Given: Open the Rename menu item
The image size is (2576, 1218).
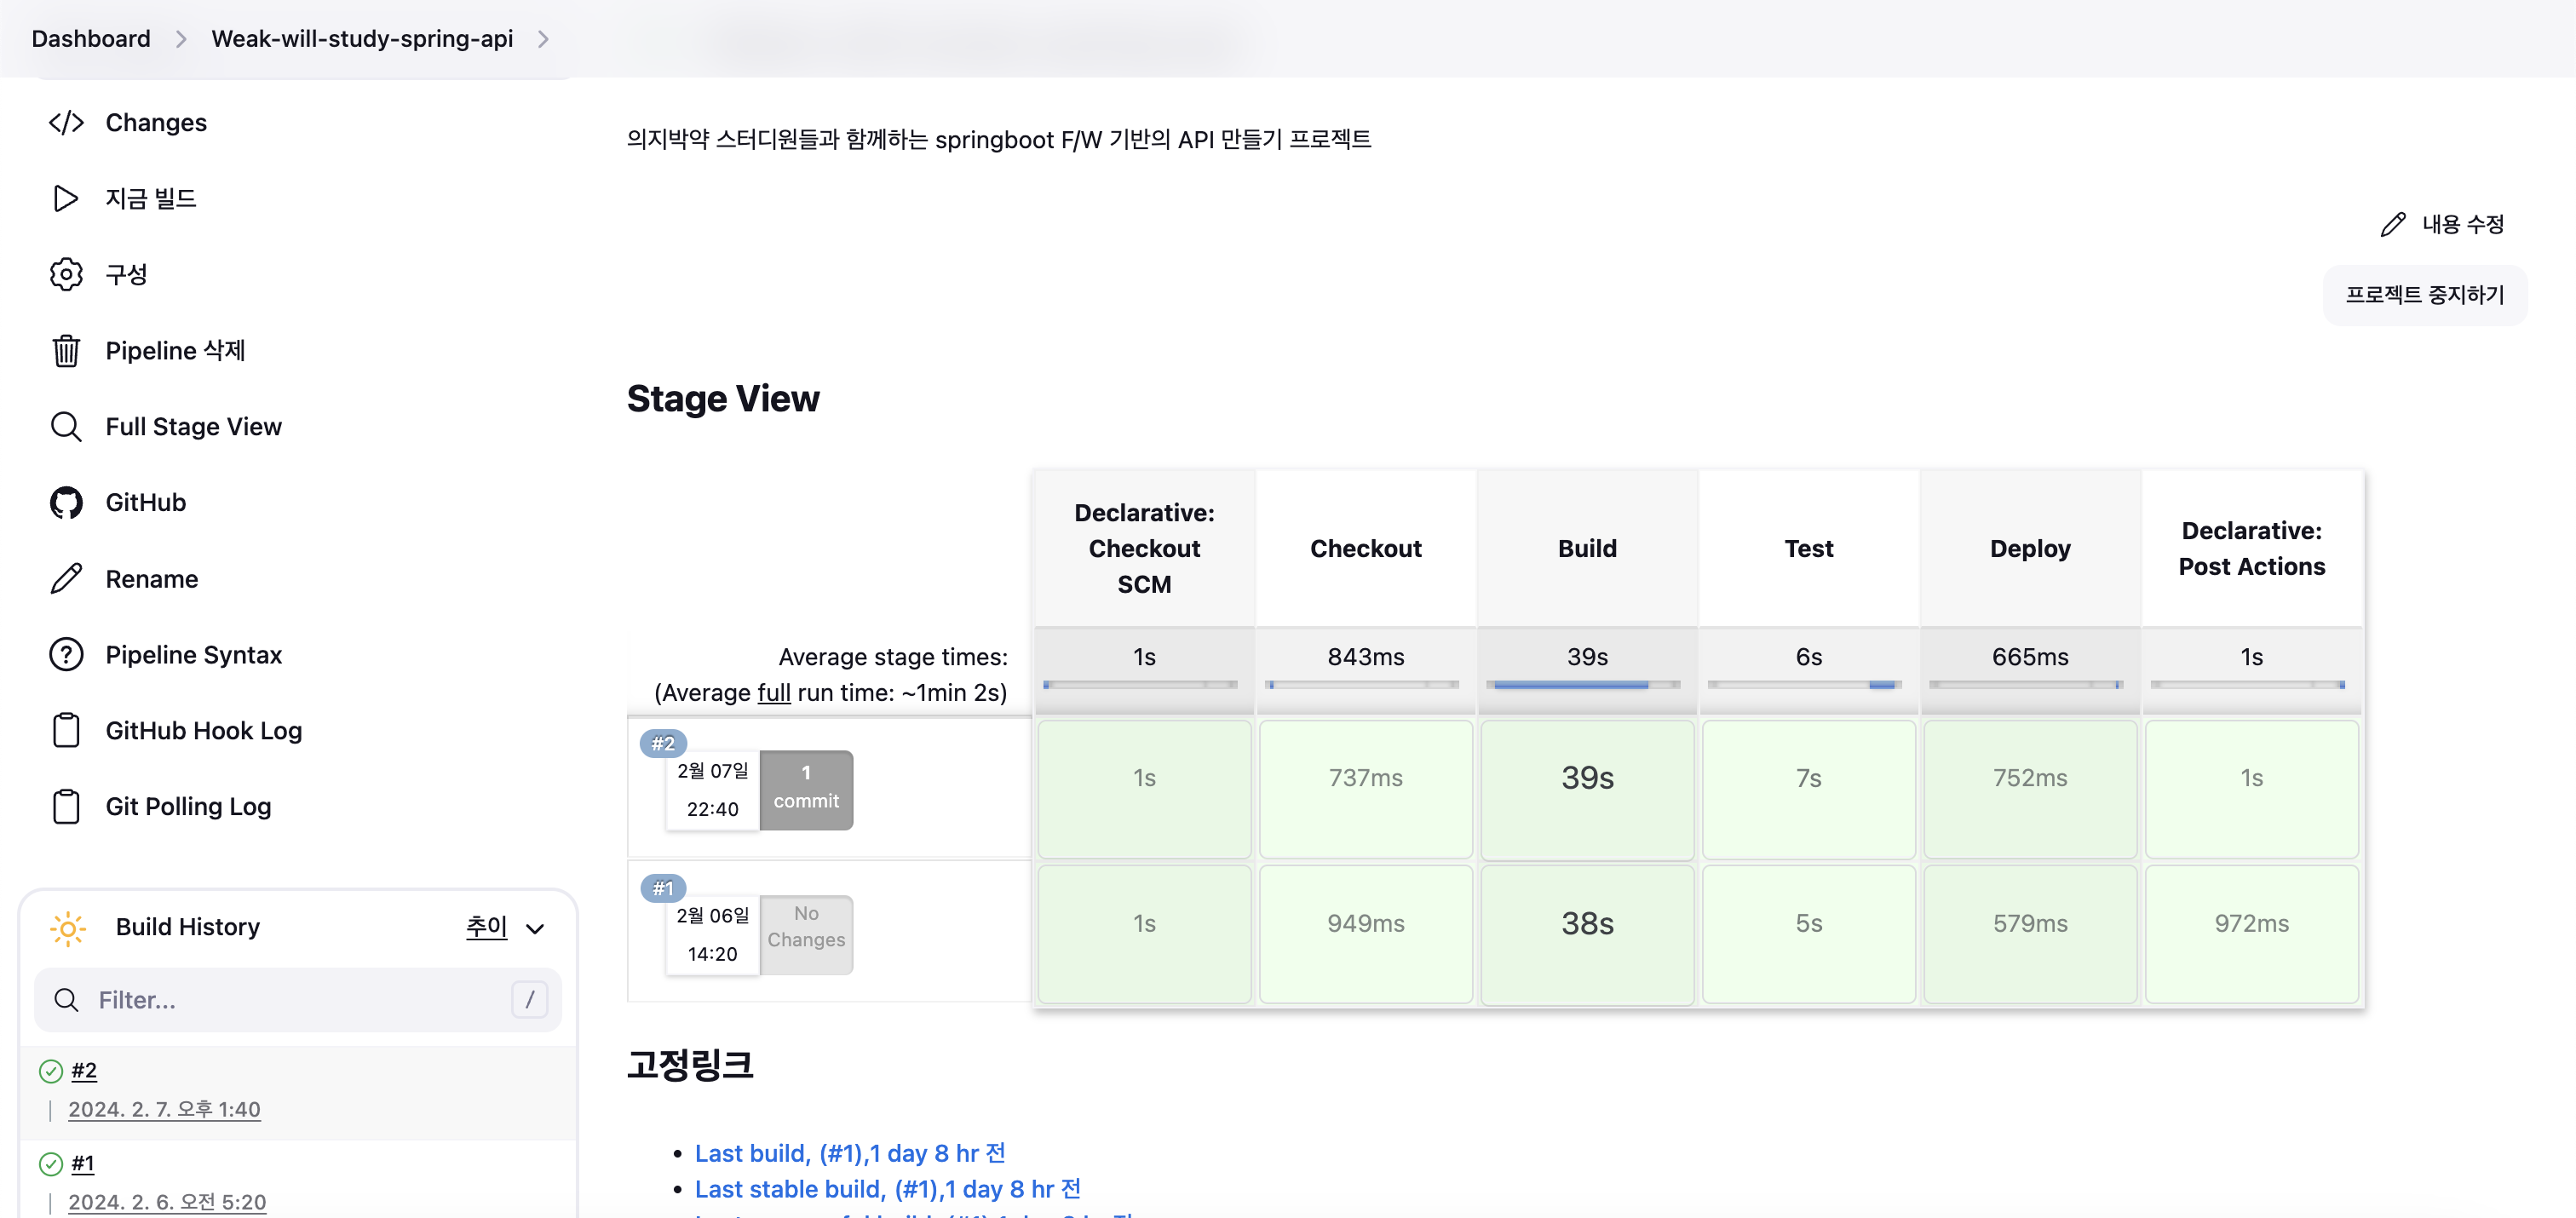Looking at the screenshot, I should click(x=152, y=578).
